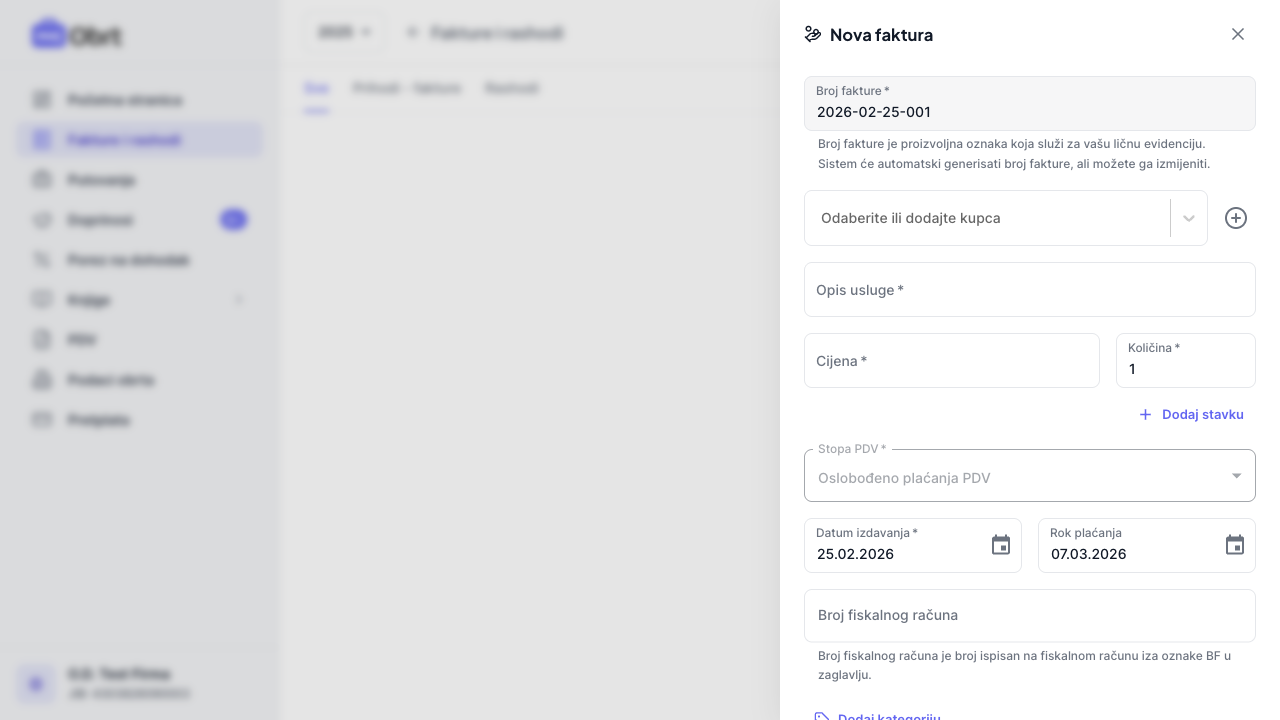
Task: Click the plus icon to add a buyer
Action: [x=1236, y=218]
